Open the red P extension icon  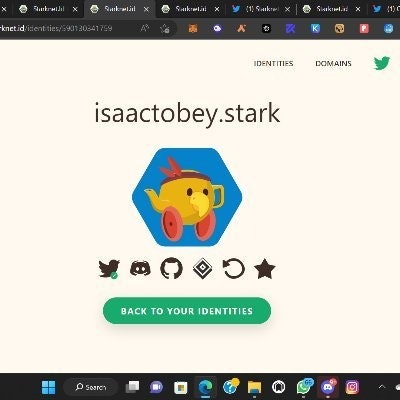pyautogui.click(x=364, y=29)
